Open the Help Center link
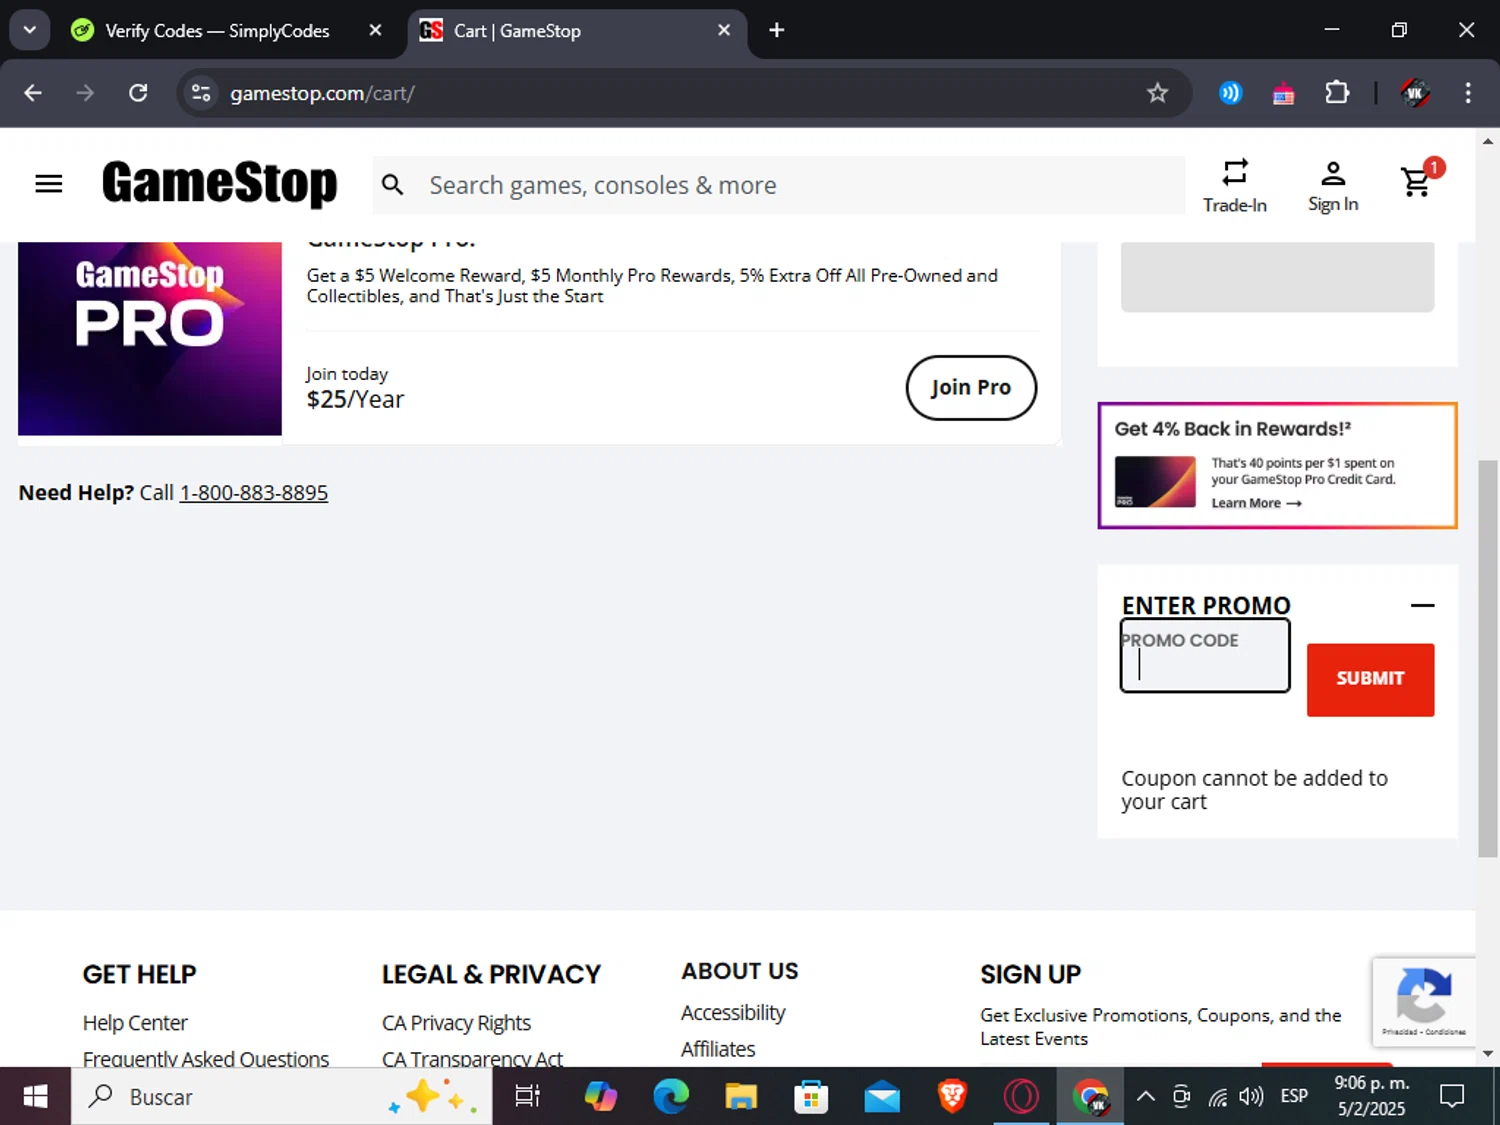The height and width of the screenshot is (1125, 1500). (x=135, y=1023)
